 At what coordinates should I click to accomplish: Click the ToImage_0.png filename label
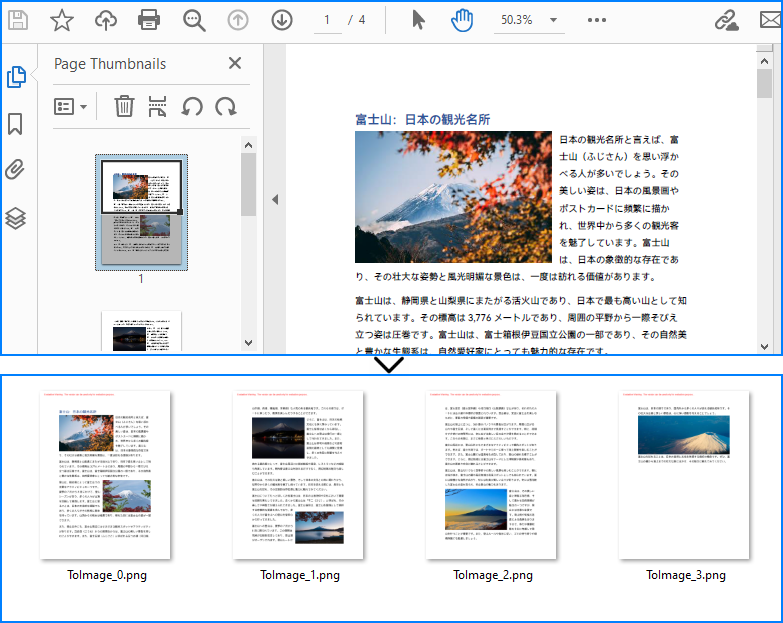[x=107, y=575]
